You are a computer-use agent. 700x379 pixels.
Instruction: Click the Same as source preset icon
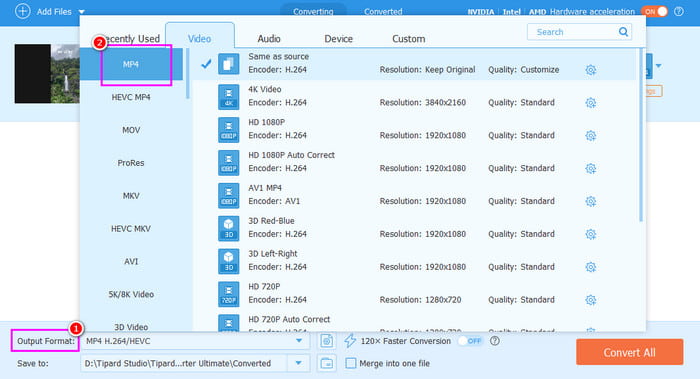[x=228, y=64]
